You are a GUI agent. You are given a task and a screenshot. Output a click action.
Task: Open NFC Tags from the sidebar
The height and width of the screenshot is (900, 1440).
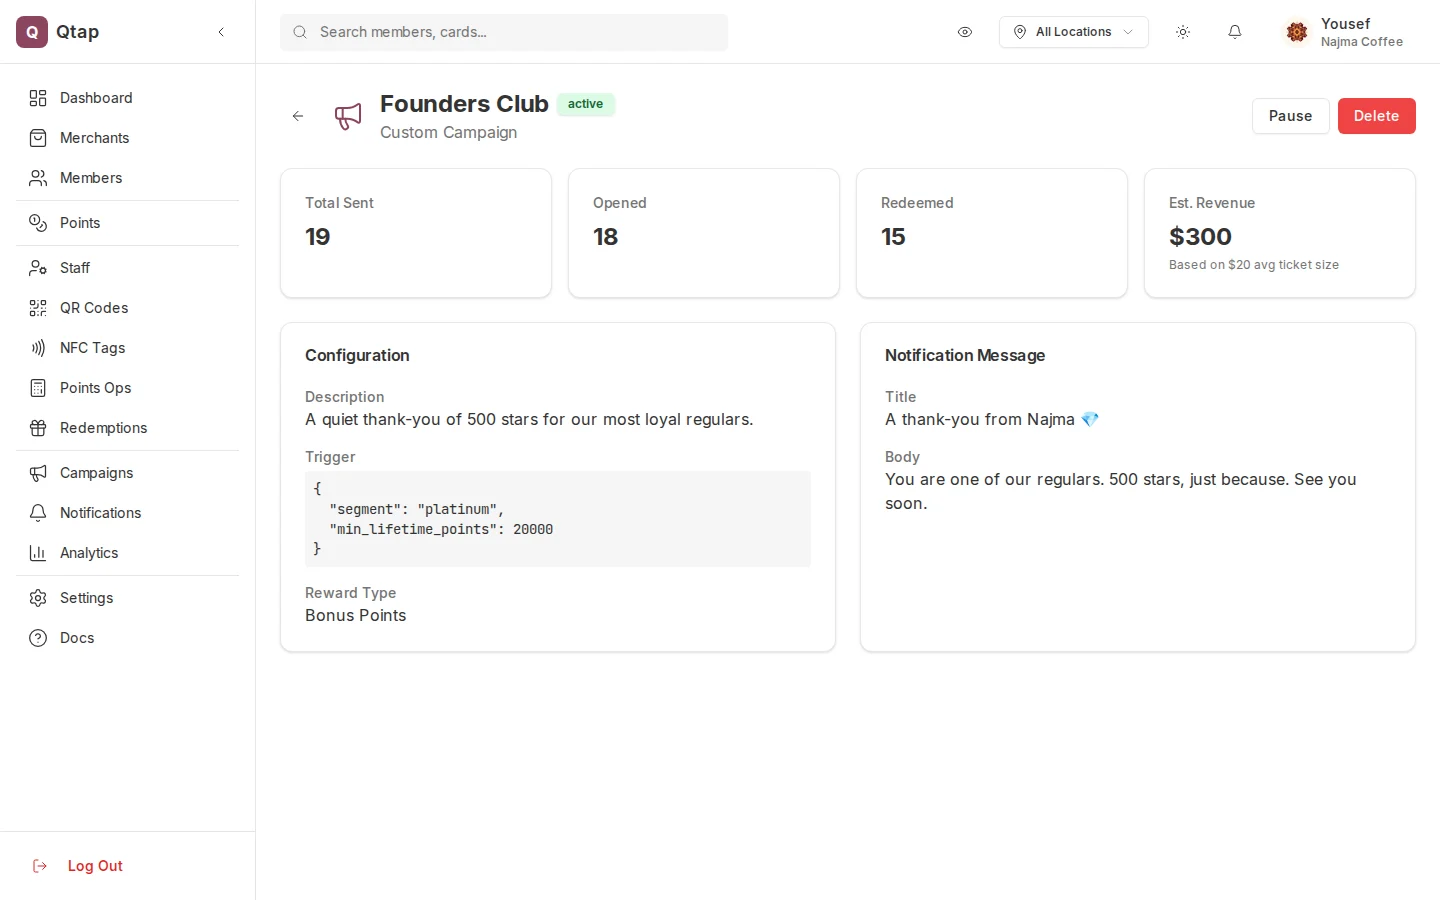(128, 348)
